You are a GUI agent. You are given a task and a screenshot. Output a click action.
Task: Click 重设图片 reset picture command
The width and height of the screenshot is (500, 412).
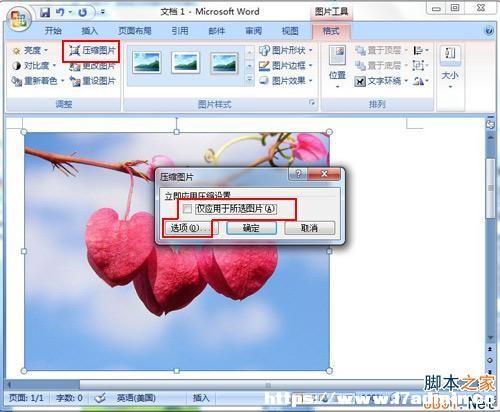[x=92, y=81]
